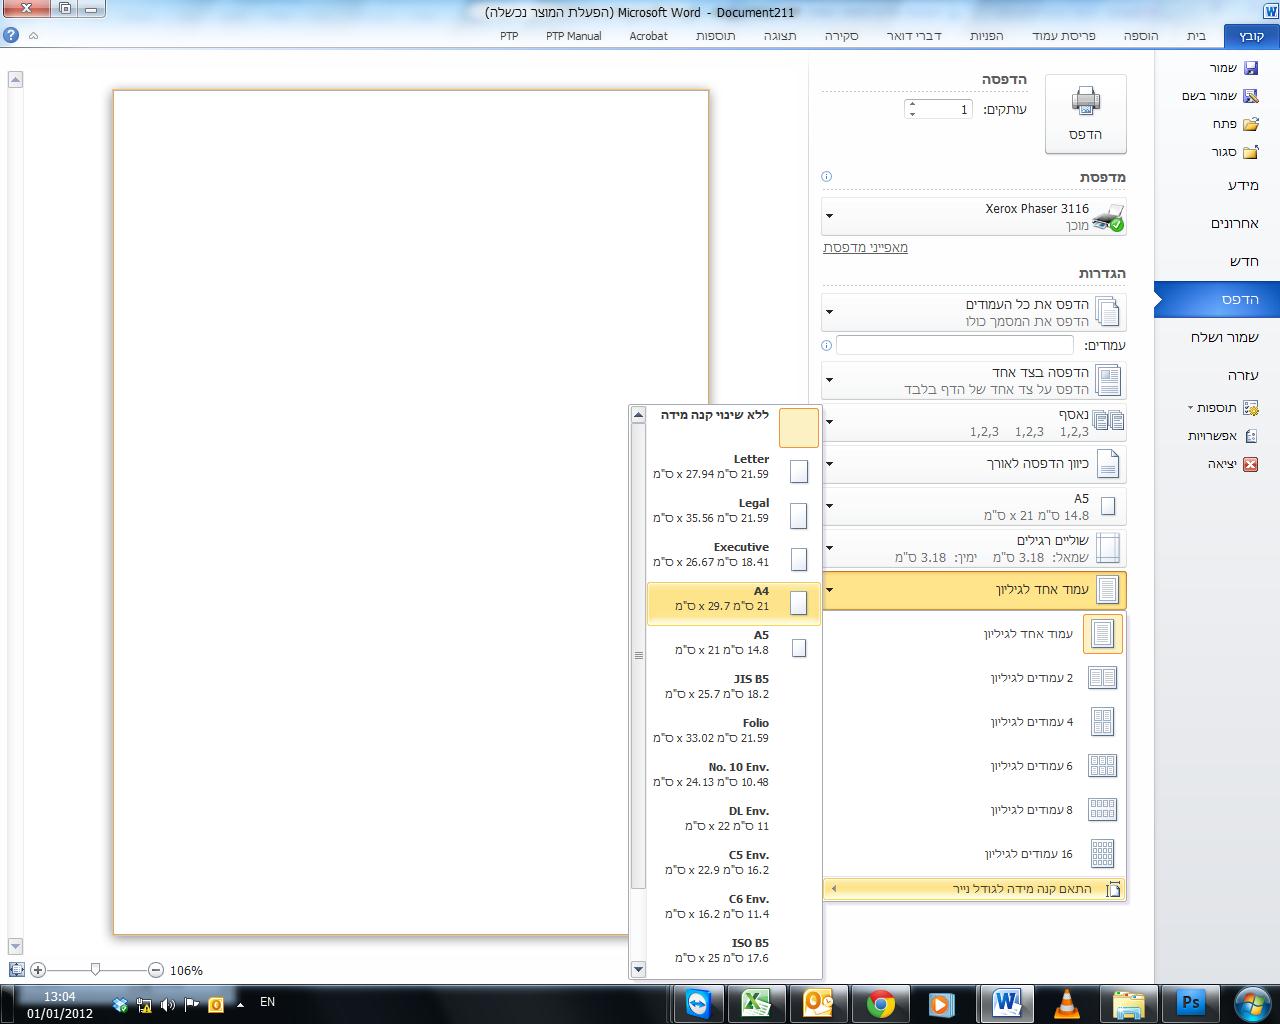Open נאסף collation dropdown
This screenshot has width=1280, height=1024.
click(974, 422)
